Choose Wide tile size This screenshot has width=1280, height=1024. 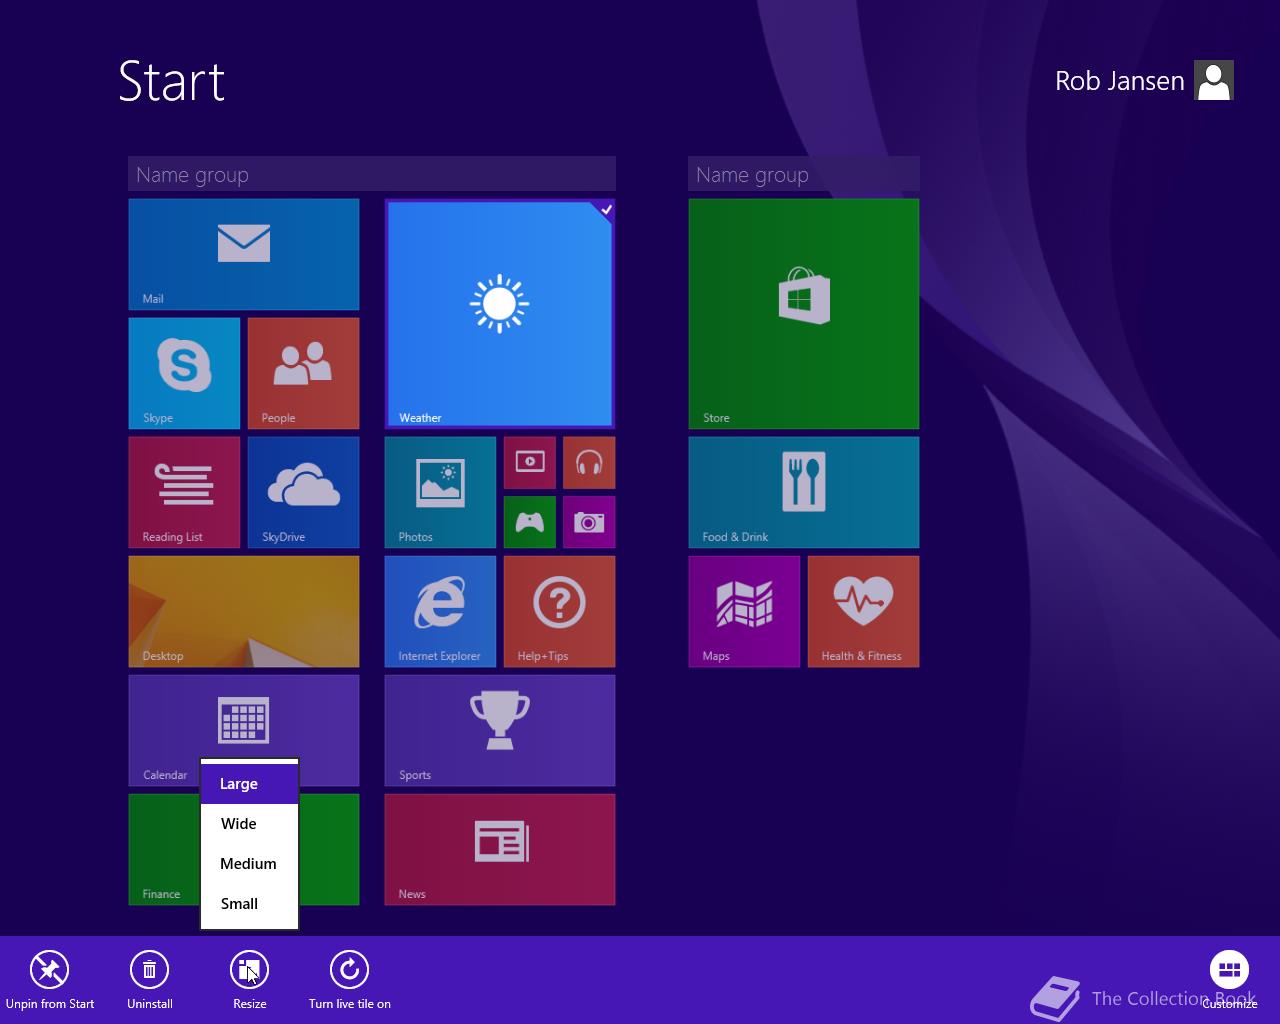(x=250, y=824)
